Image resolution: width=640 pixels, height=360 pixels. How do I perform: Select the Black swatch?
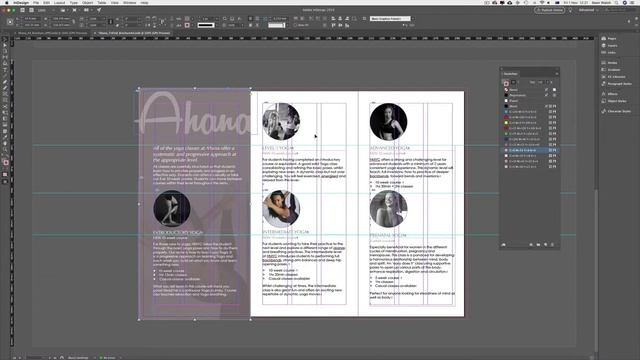click(530, 106)
